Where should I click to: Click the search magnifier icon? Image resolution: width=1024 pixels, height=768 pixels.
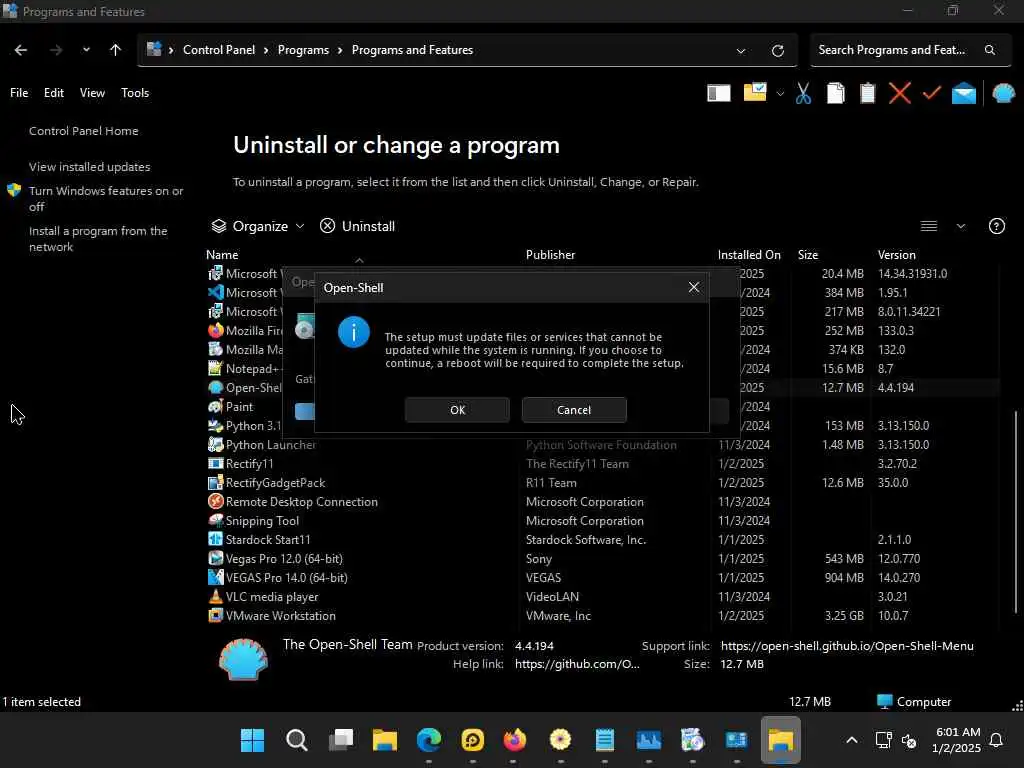click(x=989, y=50)
